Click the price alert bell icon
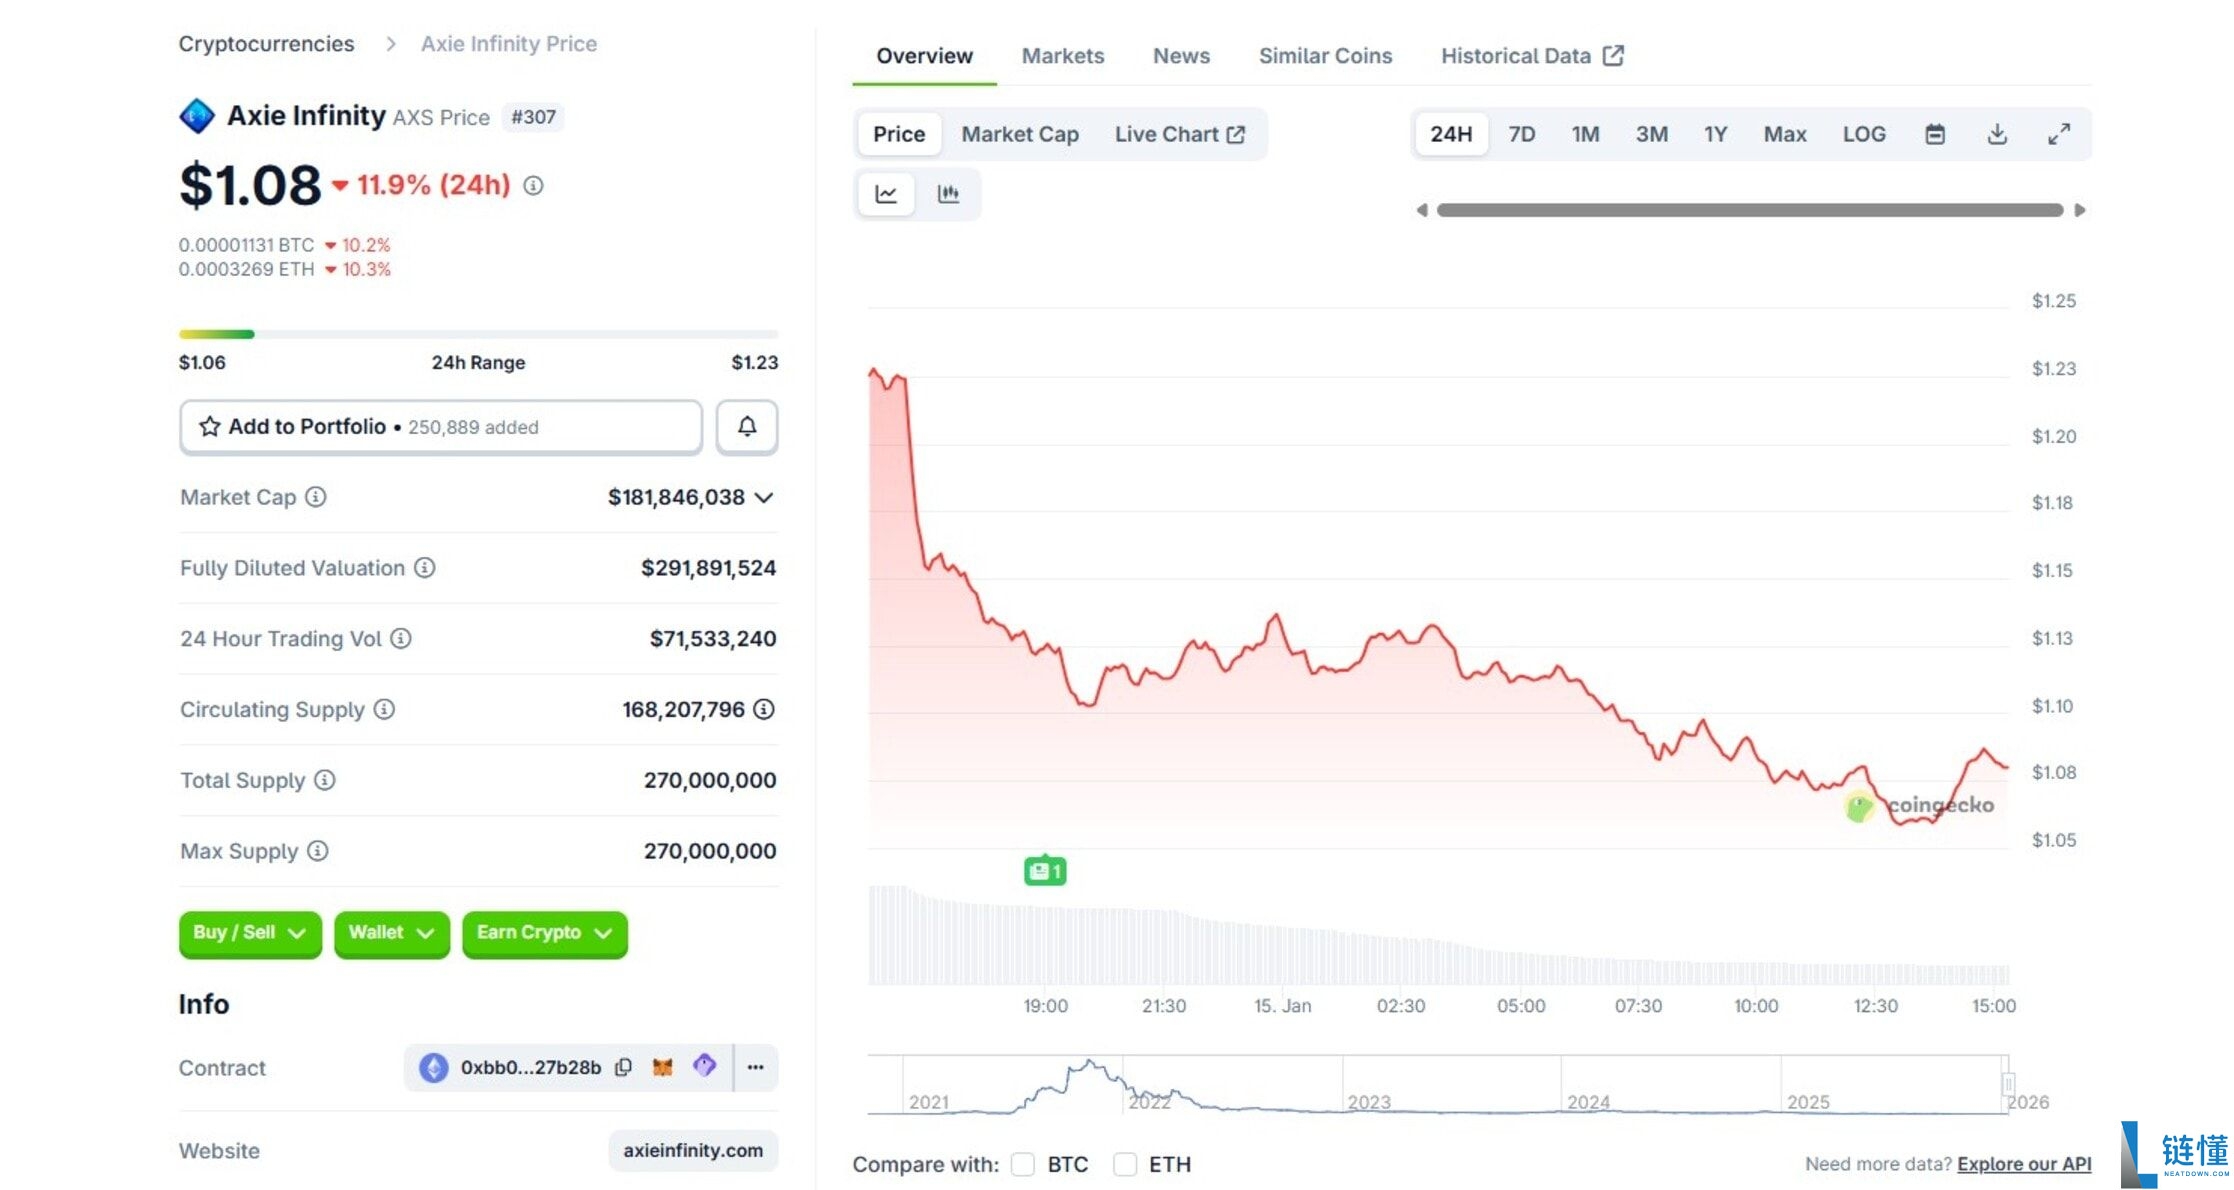Image resolution: width=2234 pixels, height=1190 pixels. click(746, 427)
